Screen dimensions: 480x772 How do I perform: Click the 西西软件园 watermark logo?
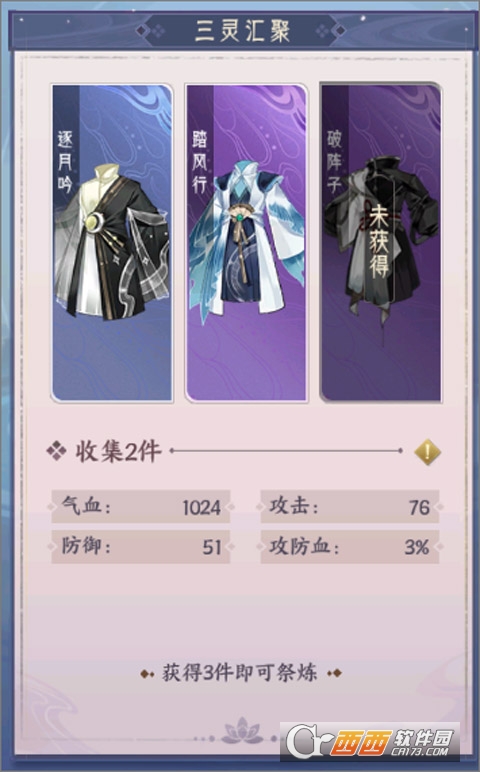[x=370, y=741]
